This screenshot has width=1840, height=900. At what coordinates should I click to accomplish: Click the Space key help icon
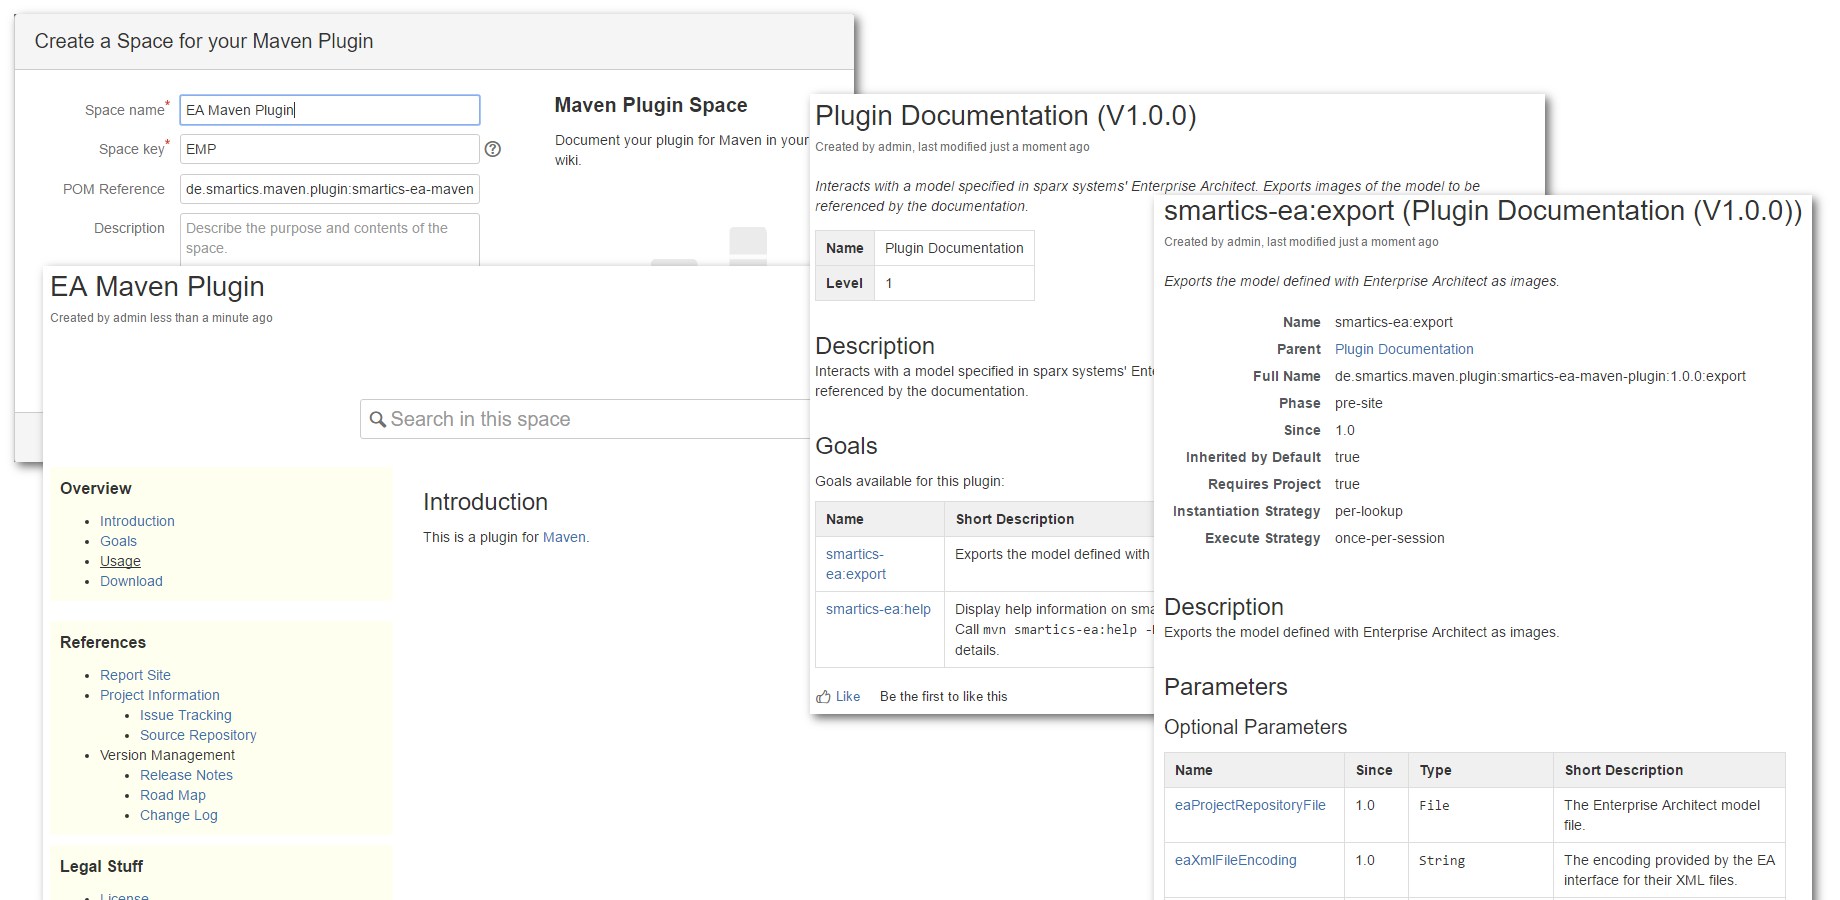pos(492,149)
